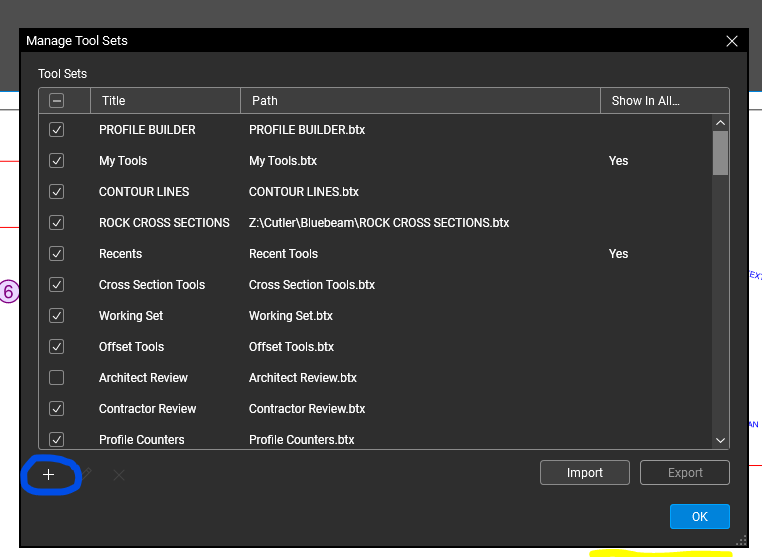Screen dimensions: 762x557
Task: Select the My Tools title
Action: pyautogui.click(x=123, y=161)
